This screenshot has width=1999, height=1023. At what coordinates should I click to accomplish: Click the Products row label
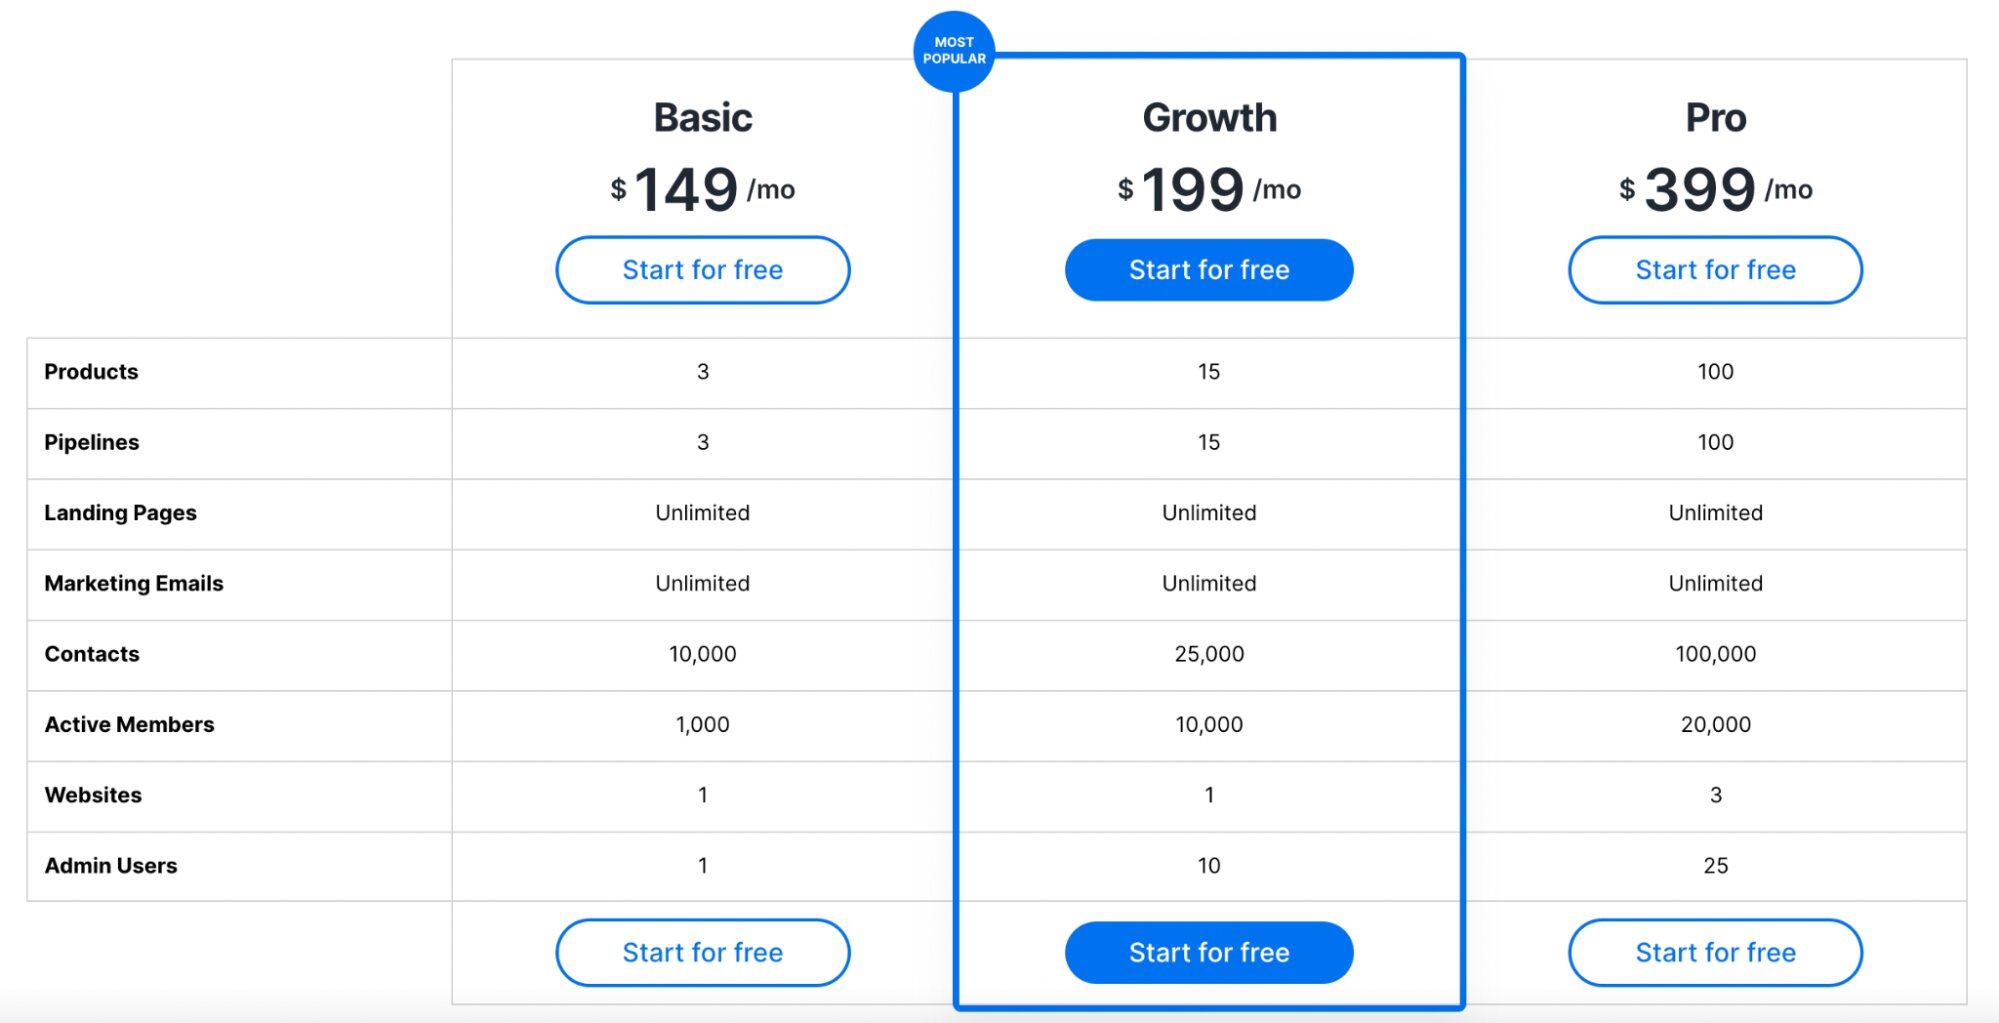[91, 372]
